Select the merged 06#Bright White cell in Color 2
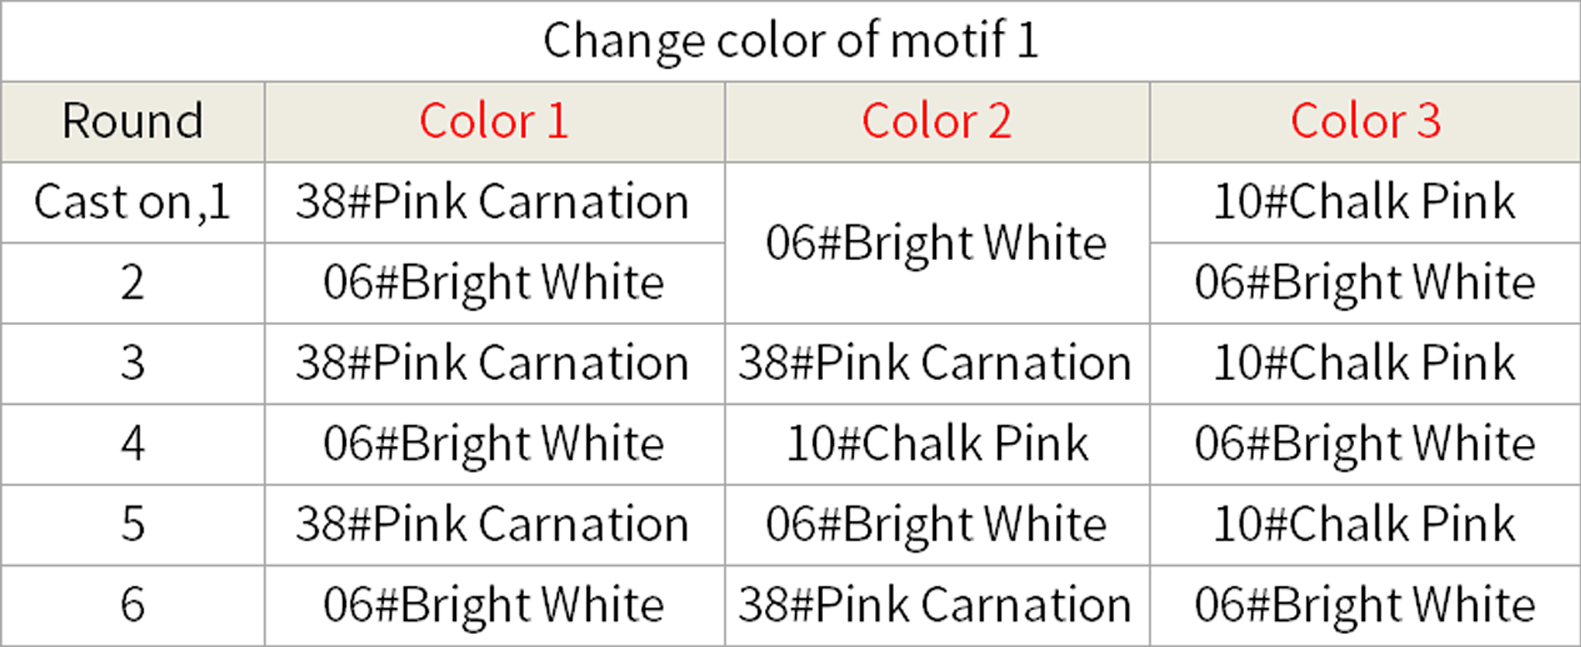This screenshot has width=1581, height=647. click(937, 243)
